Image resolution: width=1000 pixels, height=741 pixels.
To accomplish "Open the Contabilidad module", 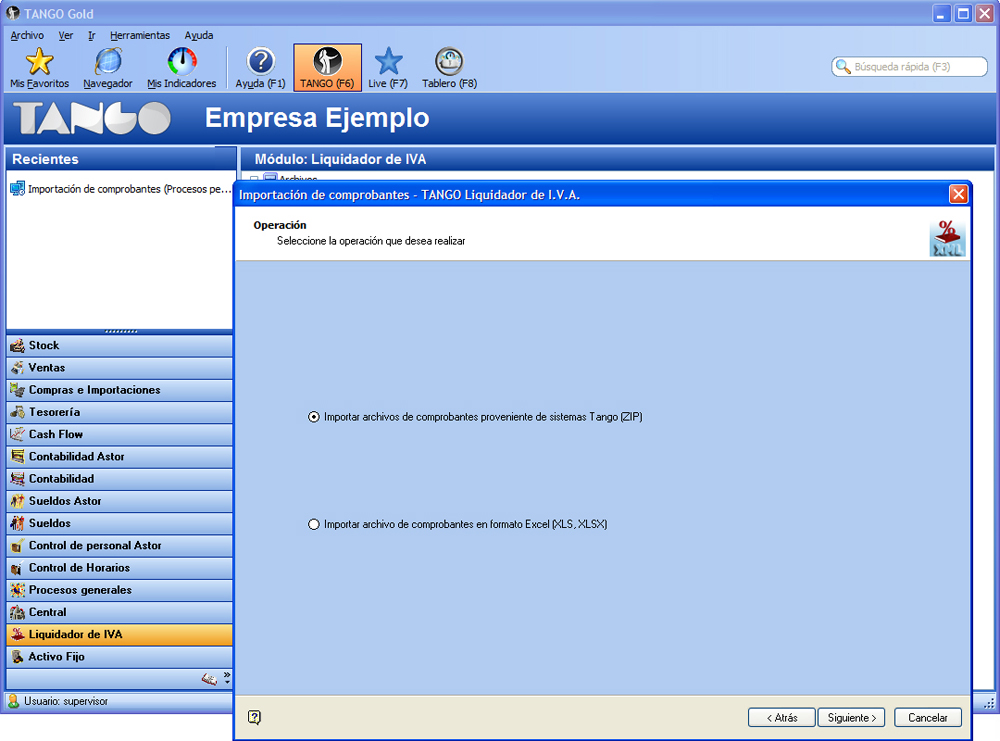I will [x=119, y=479].
